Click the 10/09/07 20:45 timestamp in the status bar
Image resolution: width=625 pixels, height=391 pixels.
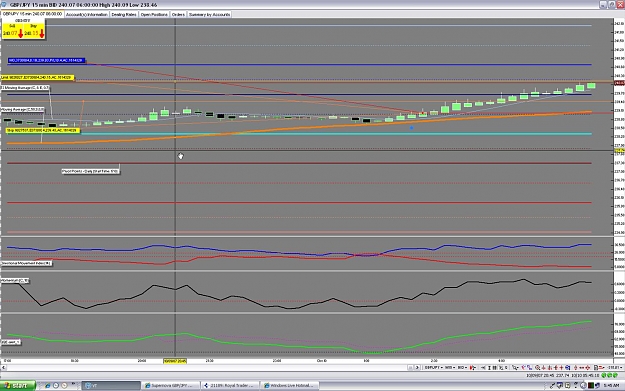click(540, 375)
